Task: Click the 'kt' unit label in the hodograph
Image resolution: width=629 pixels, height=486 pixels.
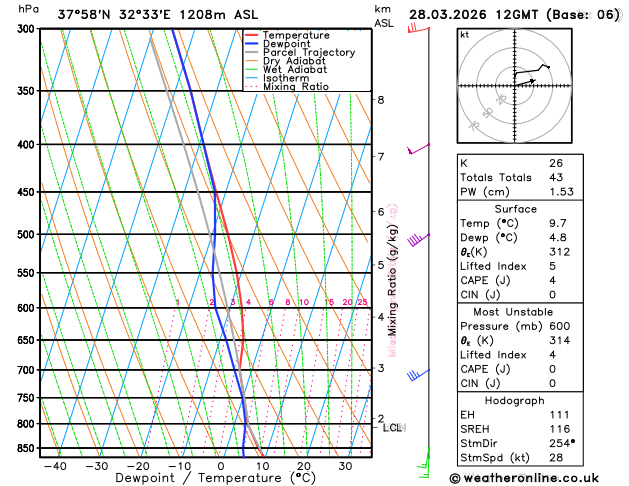Action: pos(465,35)
